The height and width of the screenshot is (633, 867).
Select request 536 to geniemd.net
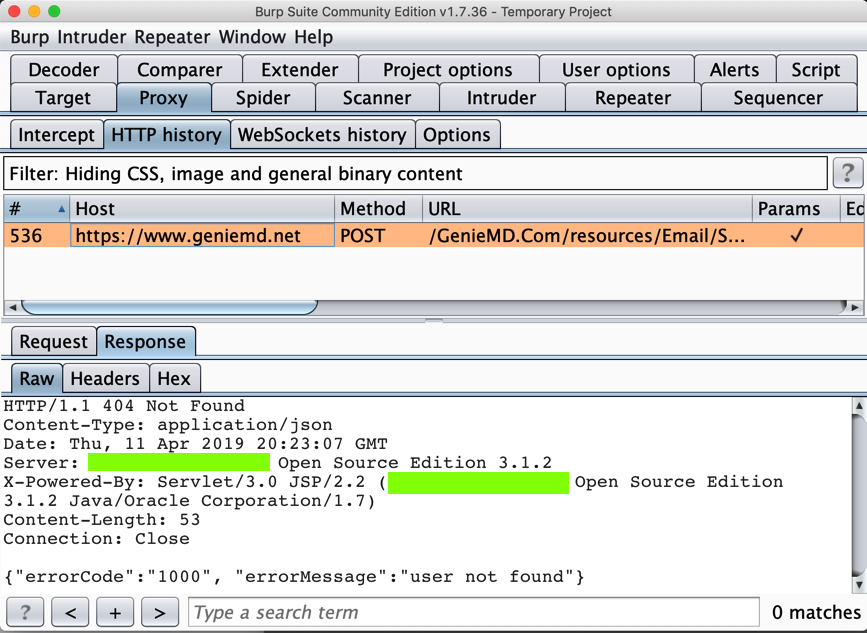[x=400, y=236]
